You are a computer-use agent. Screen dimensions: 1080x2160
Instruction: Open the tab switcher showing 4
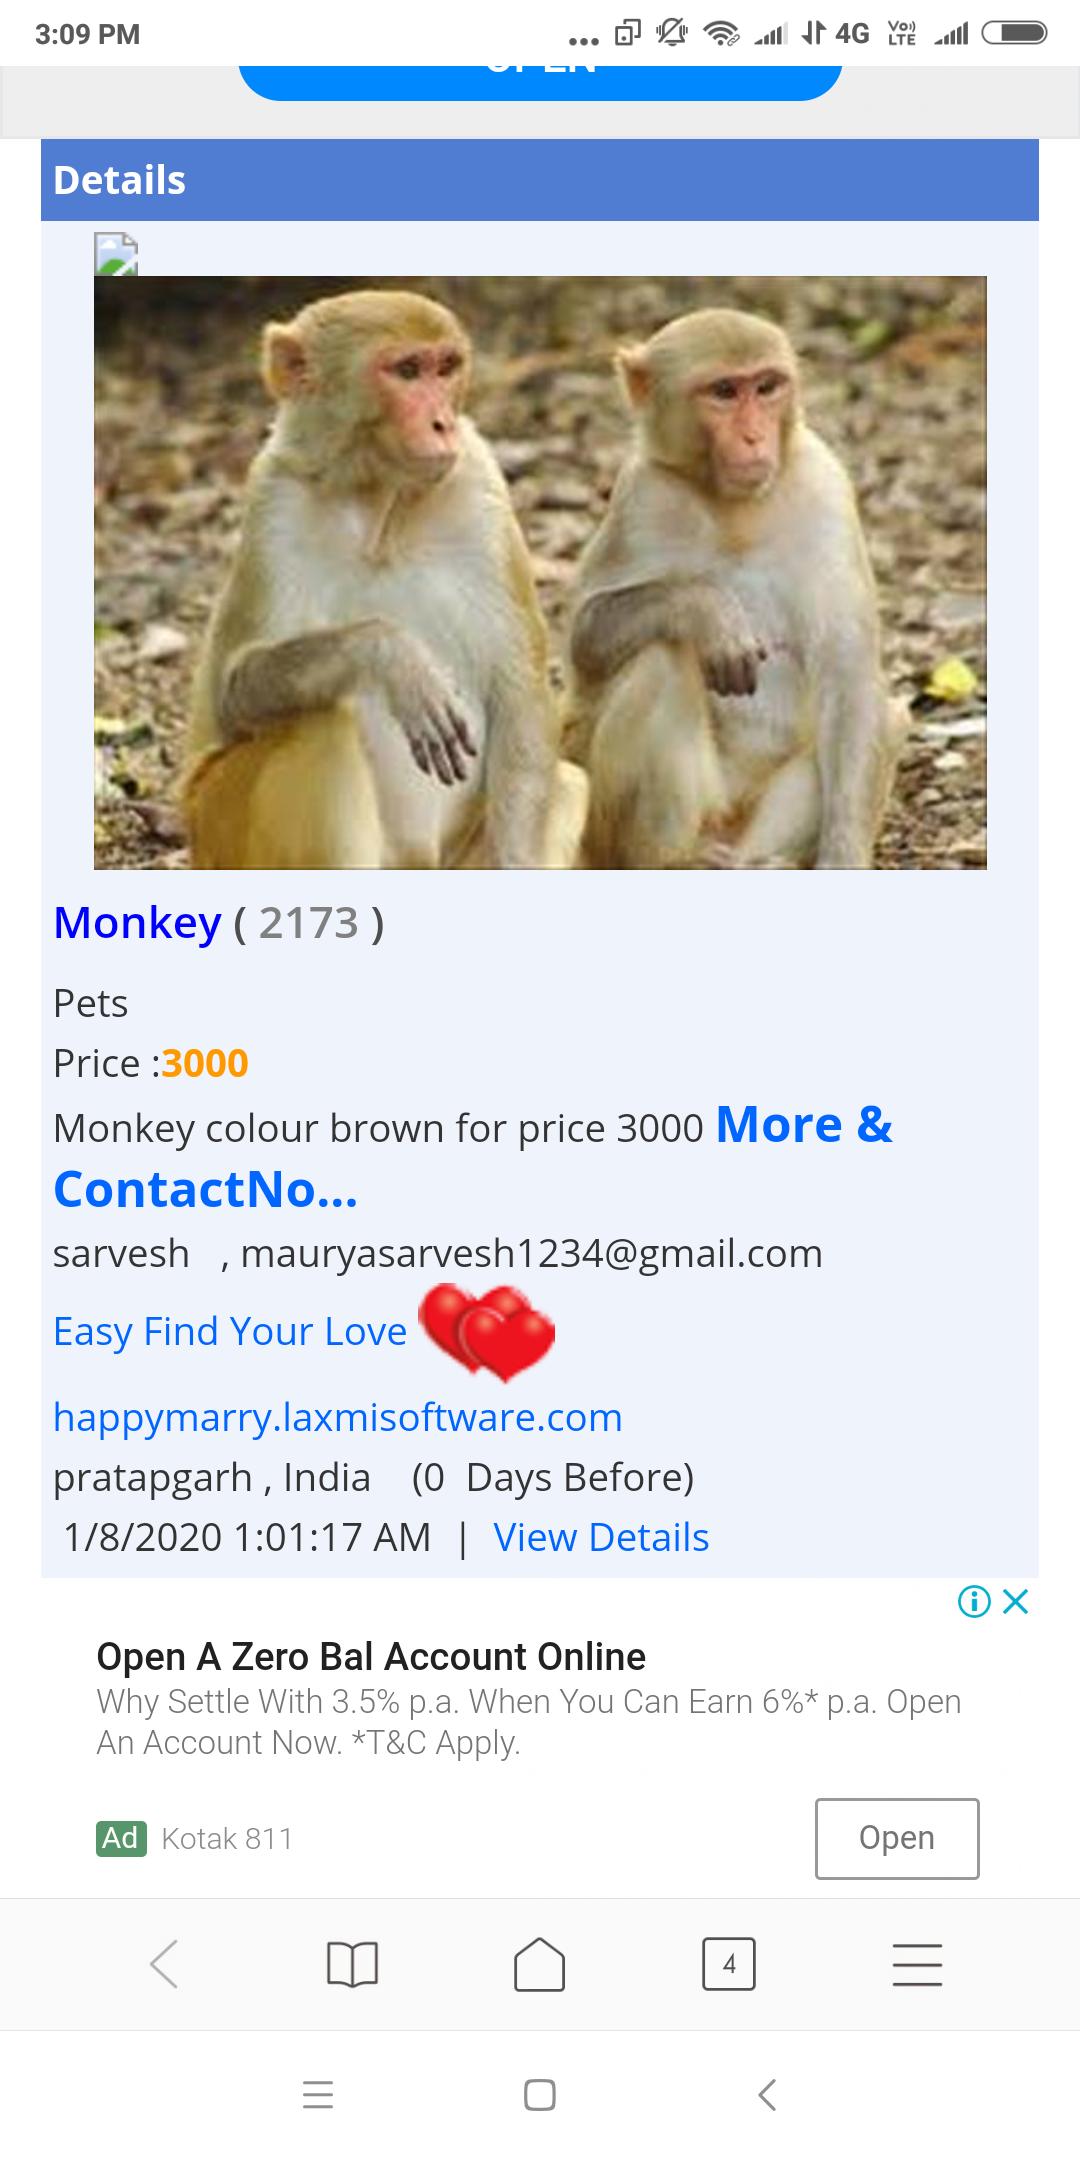[x=729, y=1964]
